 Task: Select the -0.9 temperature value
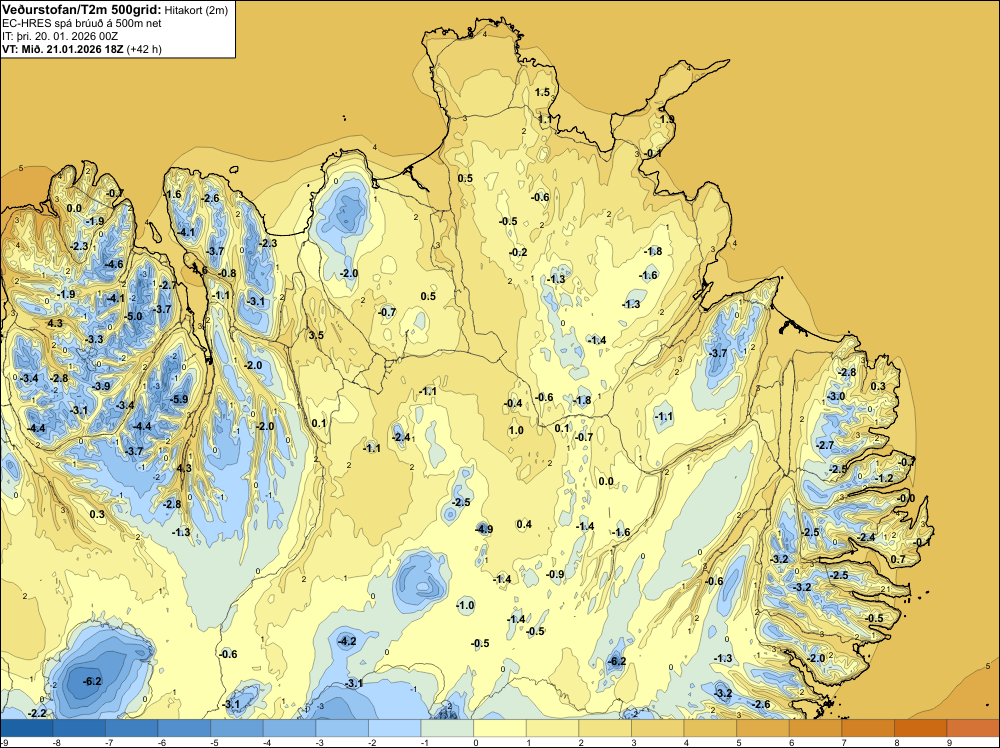tap(555, 574)
